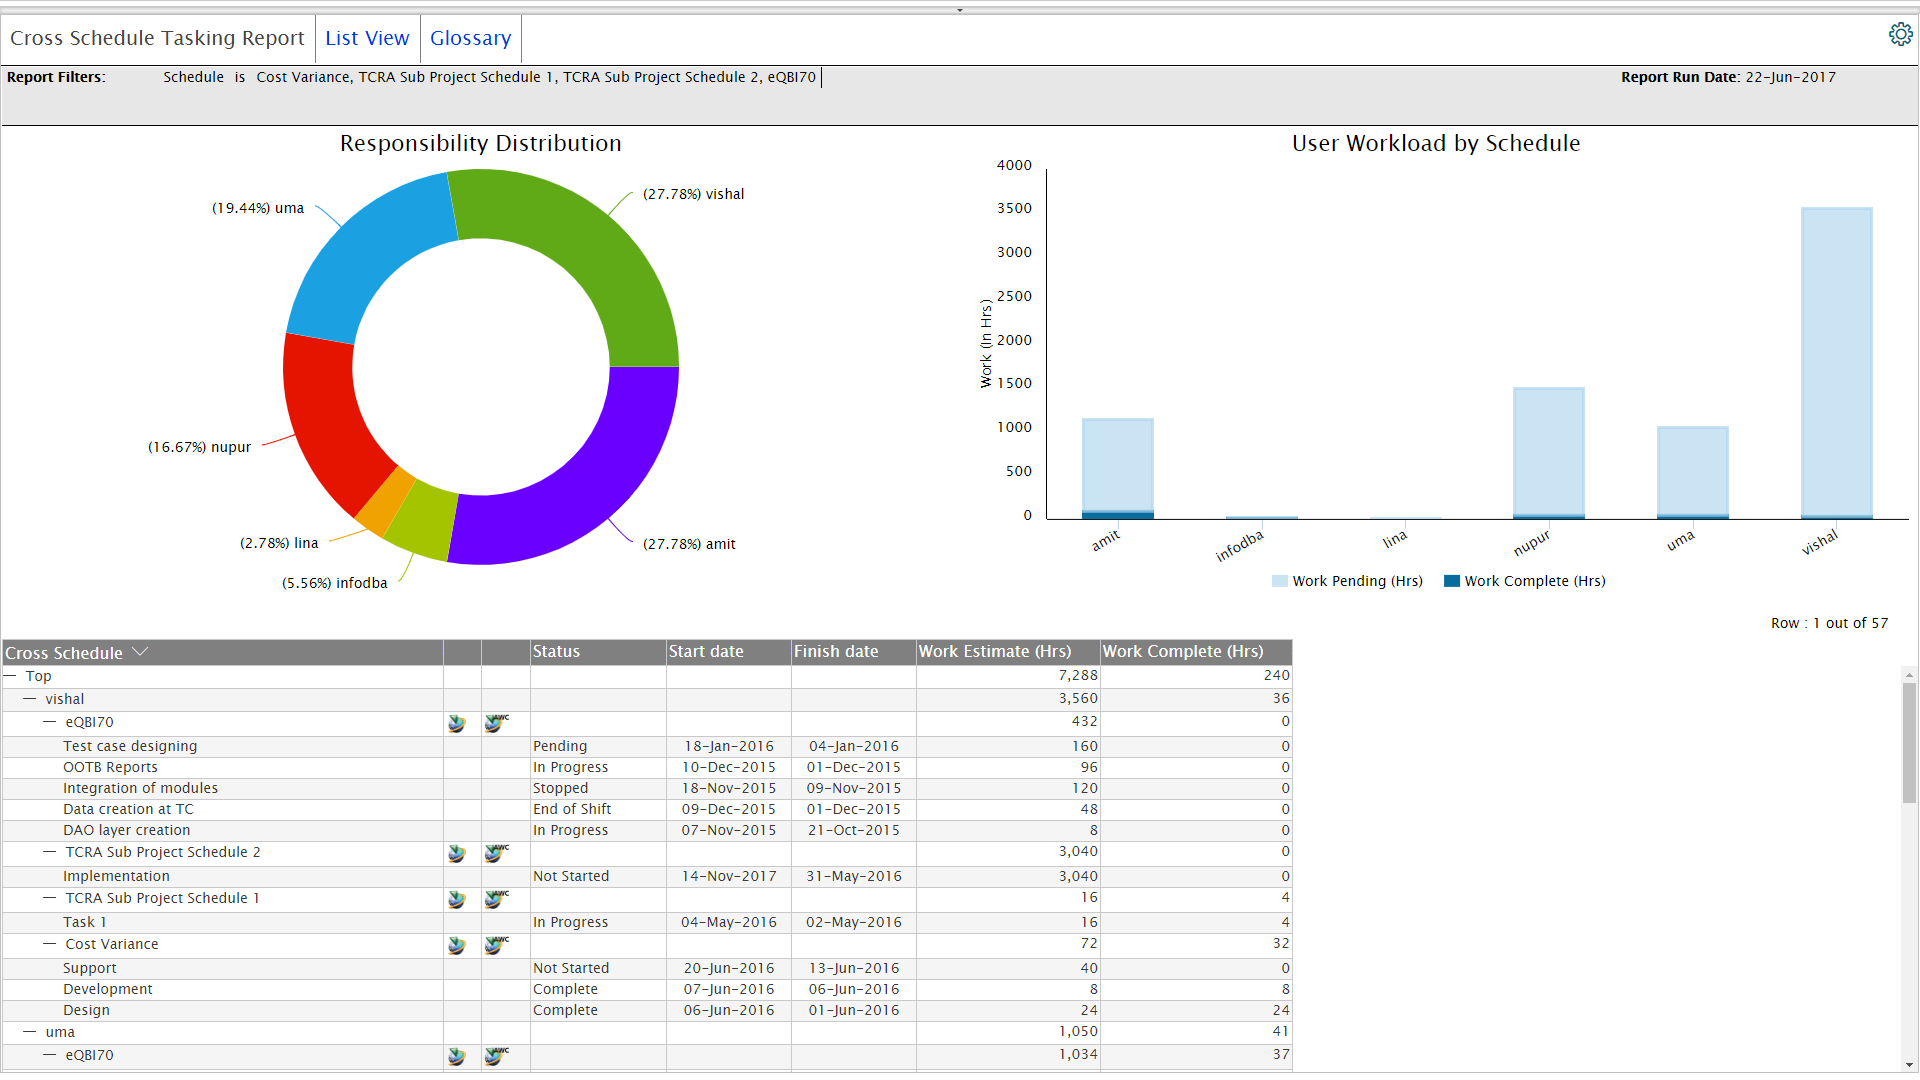Click the (27.78%) vishal chart label
The width and height of the screenshot is (1920, 1080).
click(694, 194)
